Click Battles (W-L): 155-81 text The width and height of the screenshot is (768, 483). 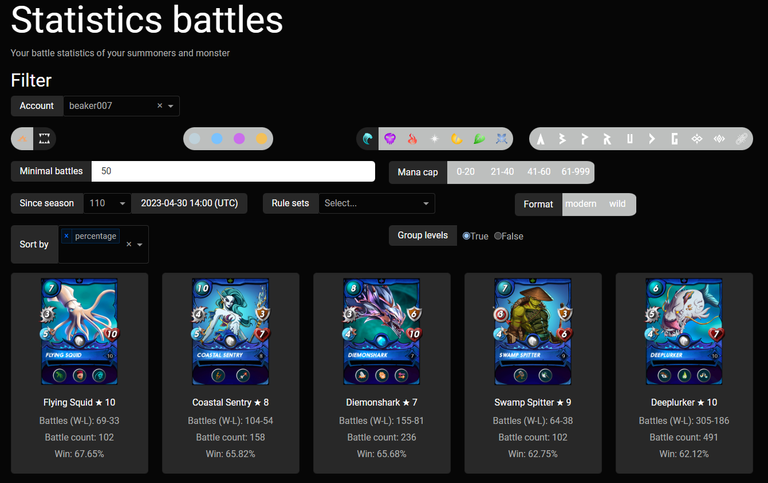382,421
